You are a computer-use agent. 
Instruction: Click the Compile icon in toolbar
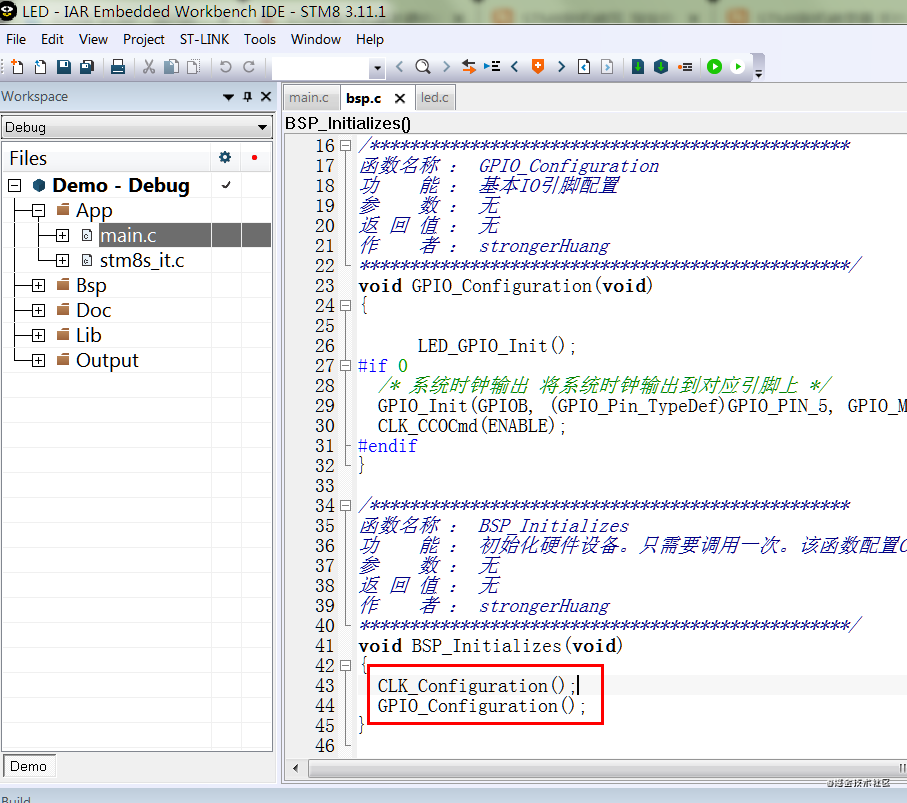tap(638, 67)
